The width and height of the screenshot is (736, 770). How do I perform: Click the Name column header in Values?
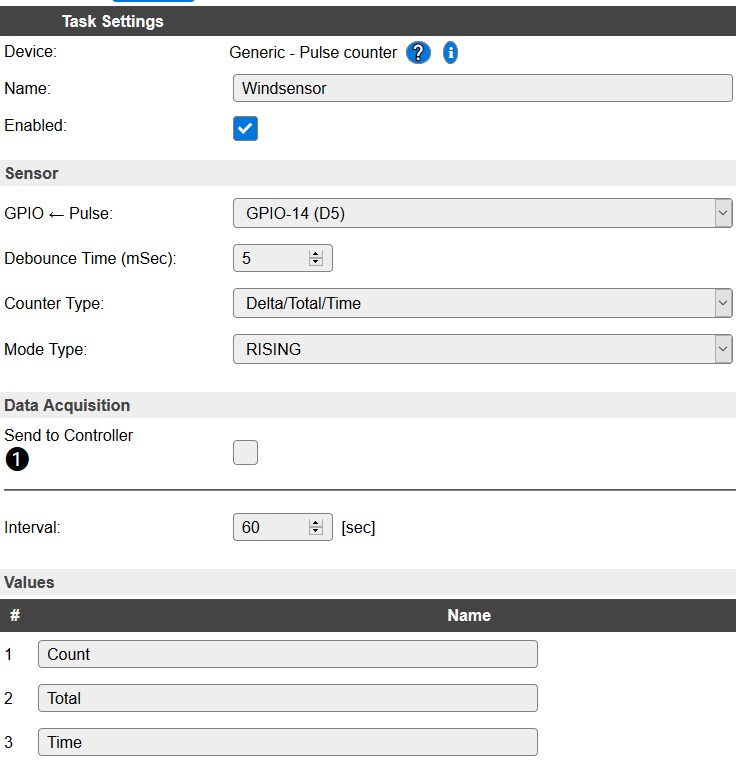(x=468, y=615)
